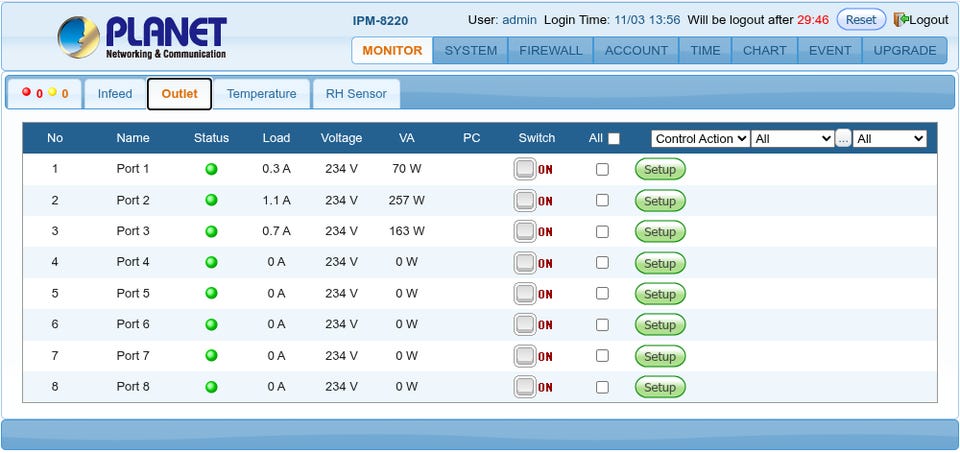The image size is (960, 453).
Task: Click the 257 W value
Action: tap(407, 200)
